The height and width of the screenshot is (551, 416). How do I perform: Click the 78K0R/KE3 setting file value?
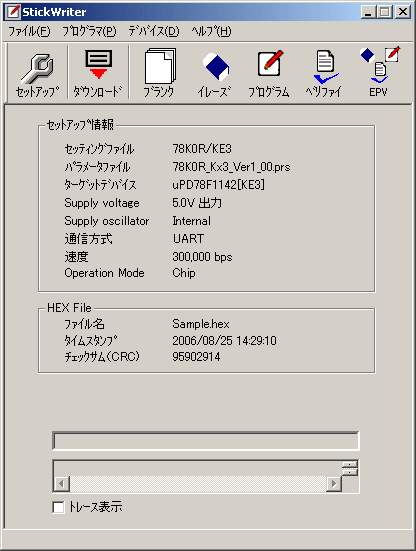click(202, 149)
